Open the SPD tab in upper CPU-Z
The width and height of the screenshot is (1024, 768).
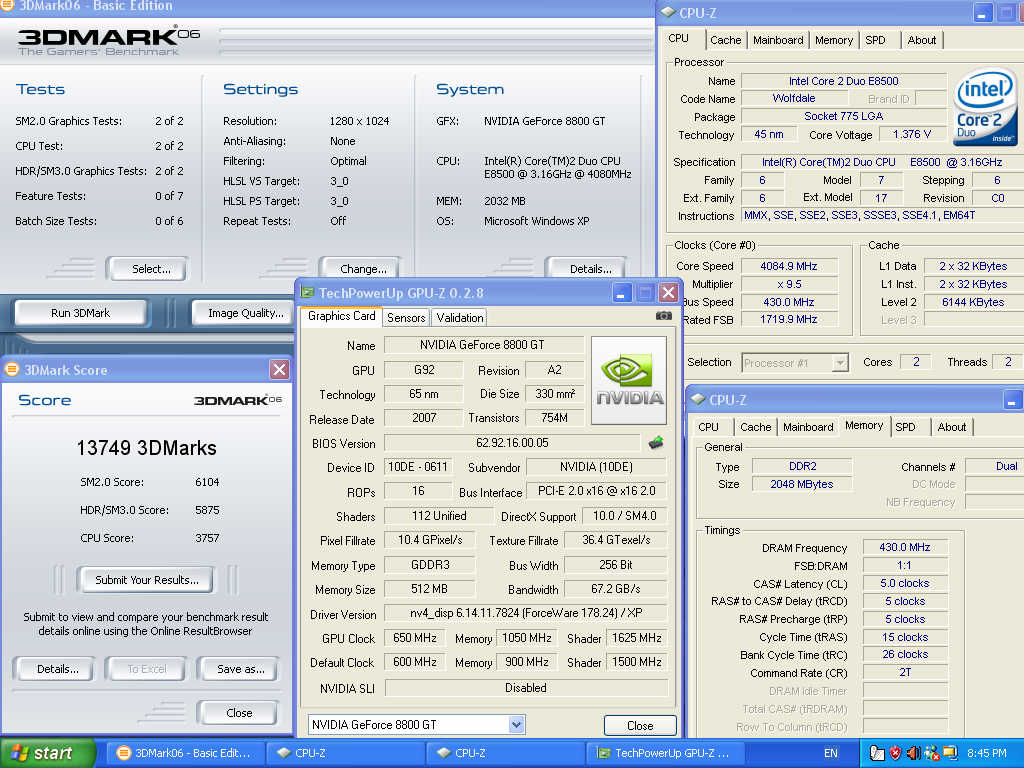pos(875,40)
